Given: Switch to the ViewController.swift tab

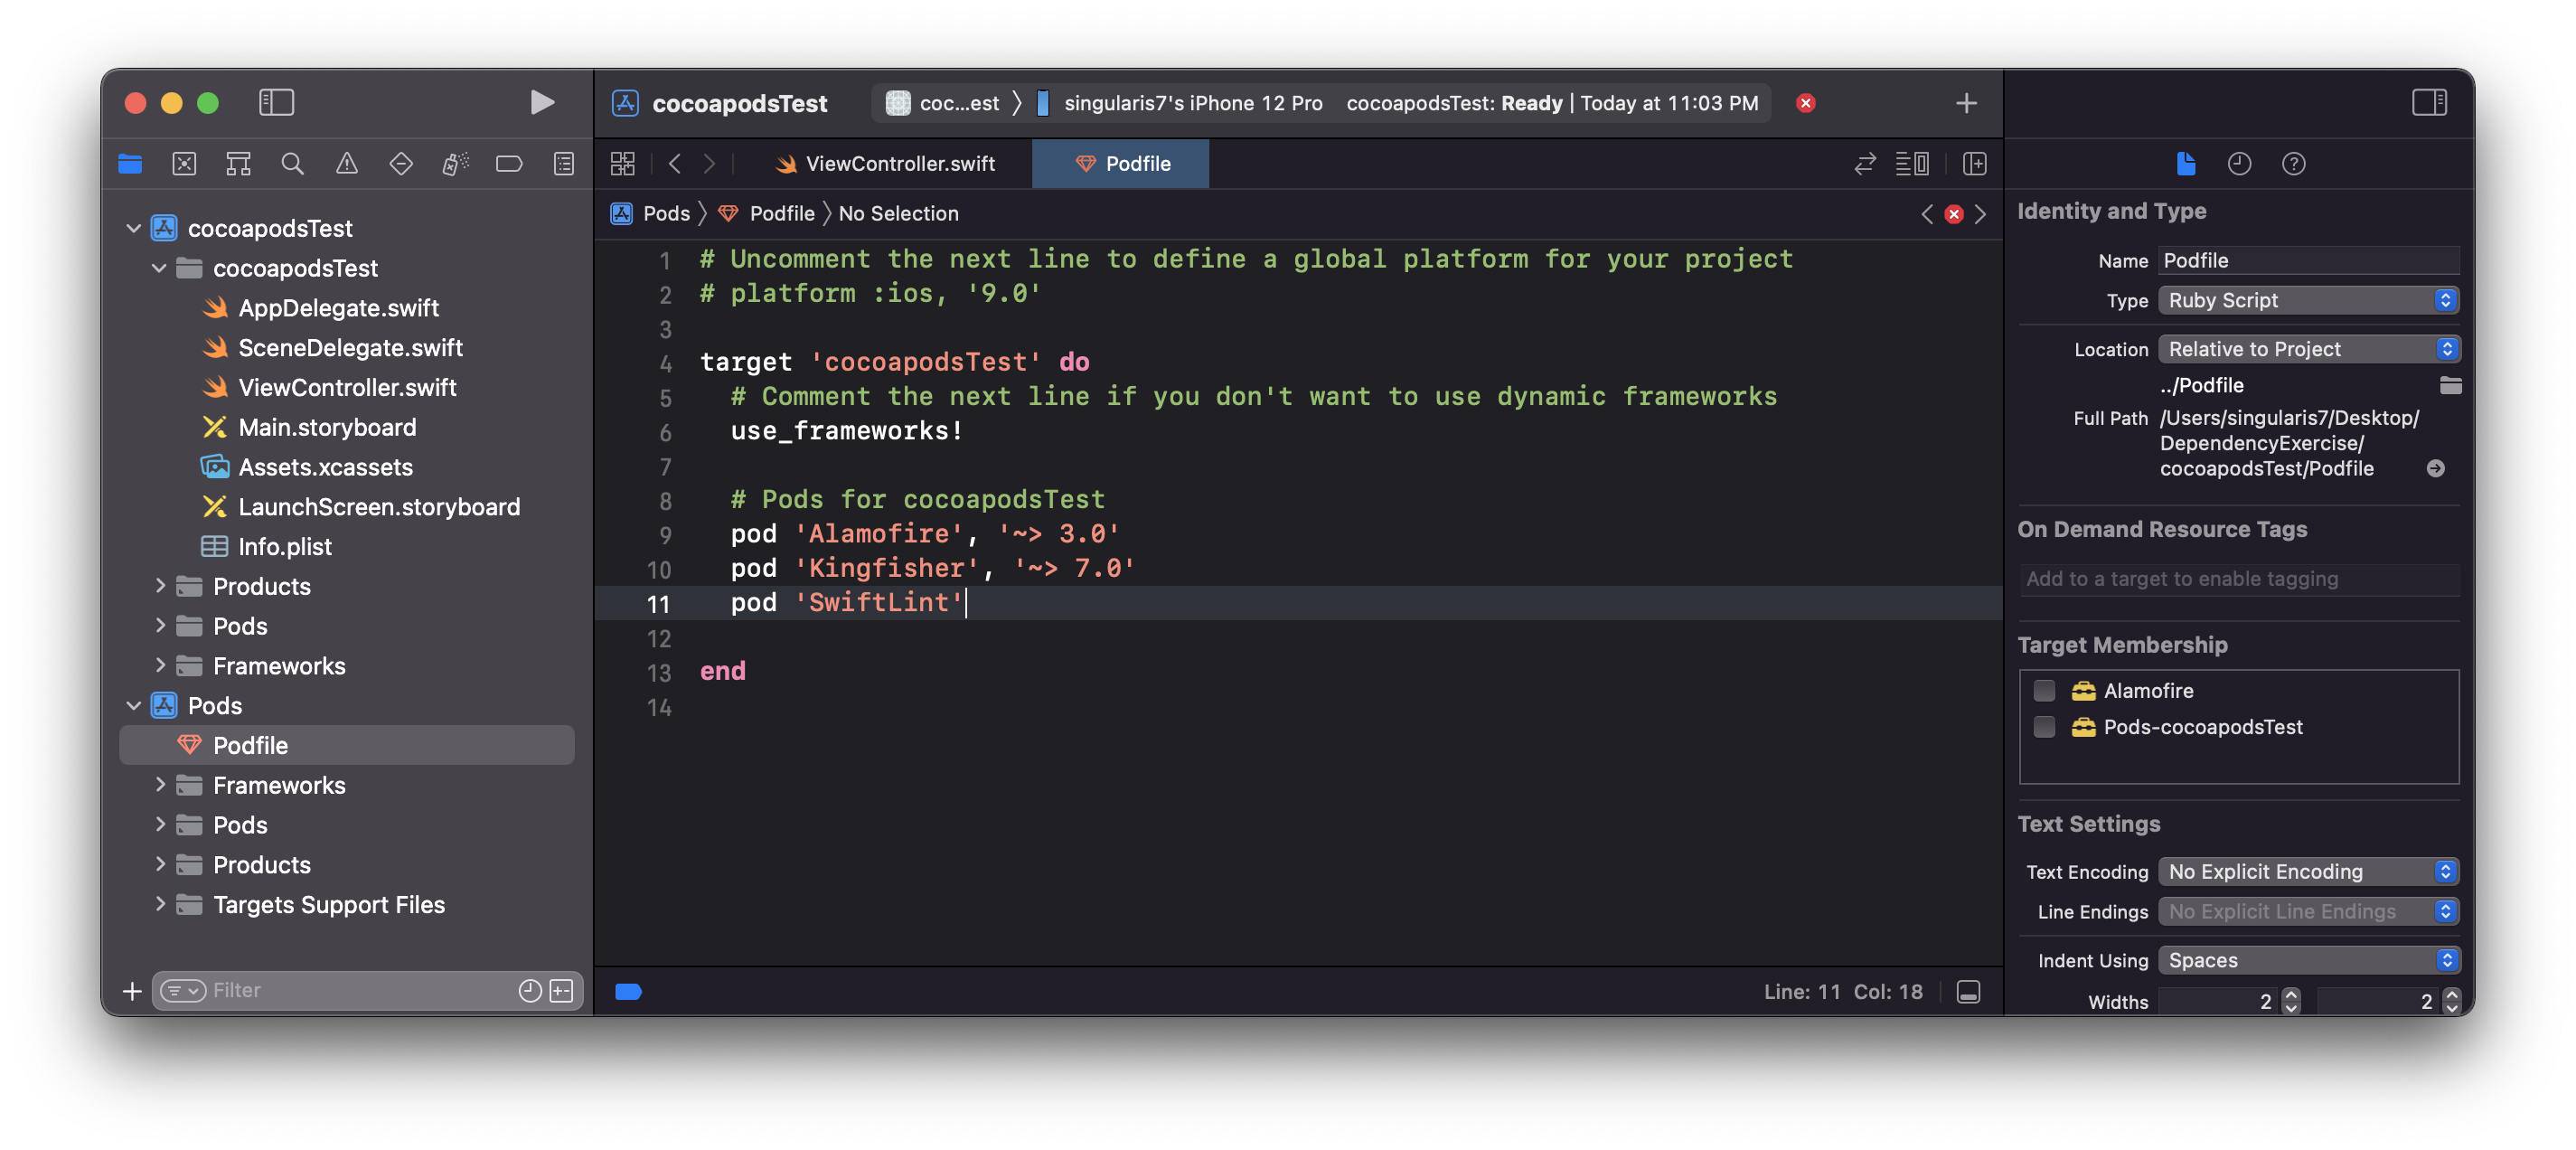Looking at the screenshot, I should point(899,164).
